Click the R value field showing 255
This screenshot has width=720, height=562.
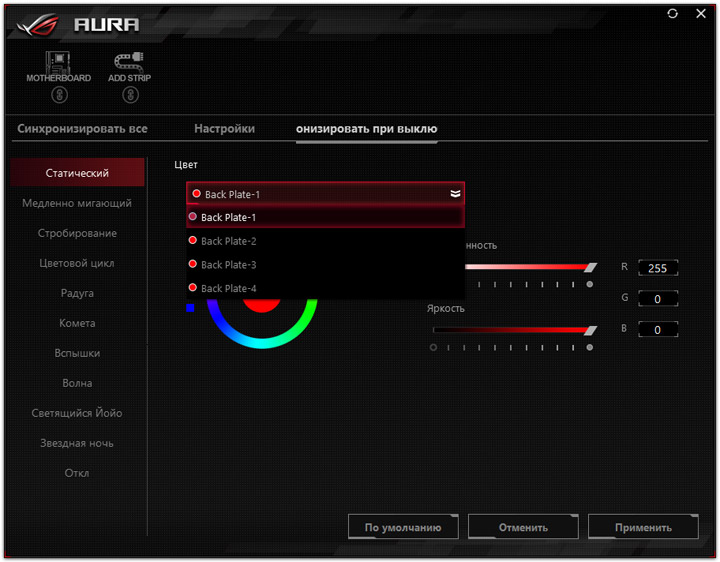pos(658,268)
